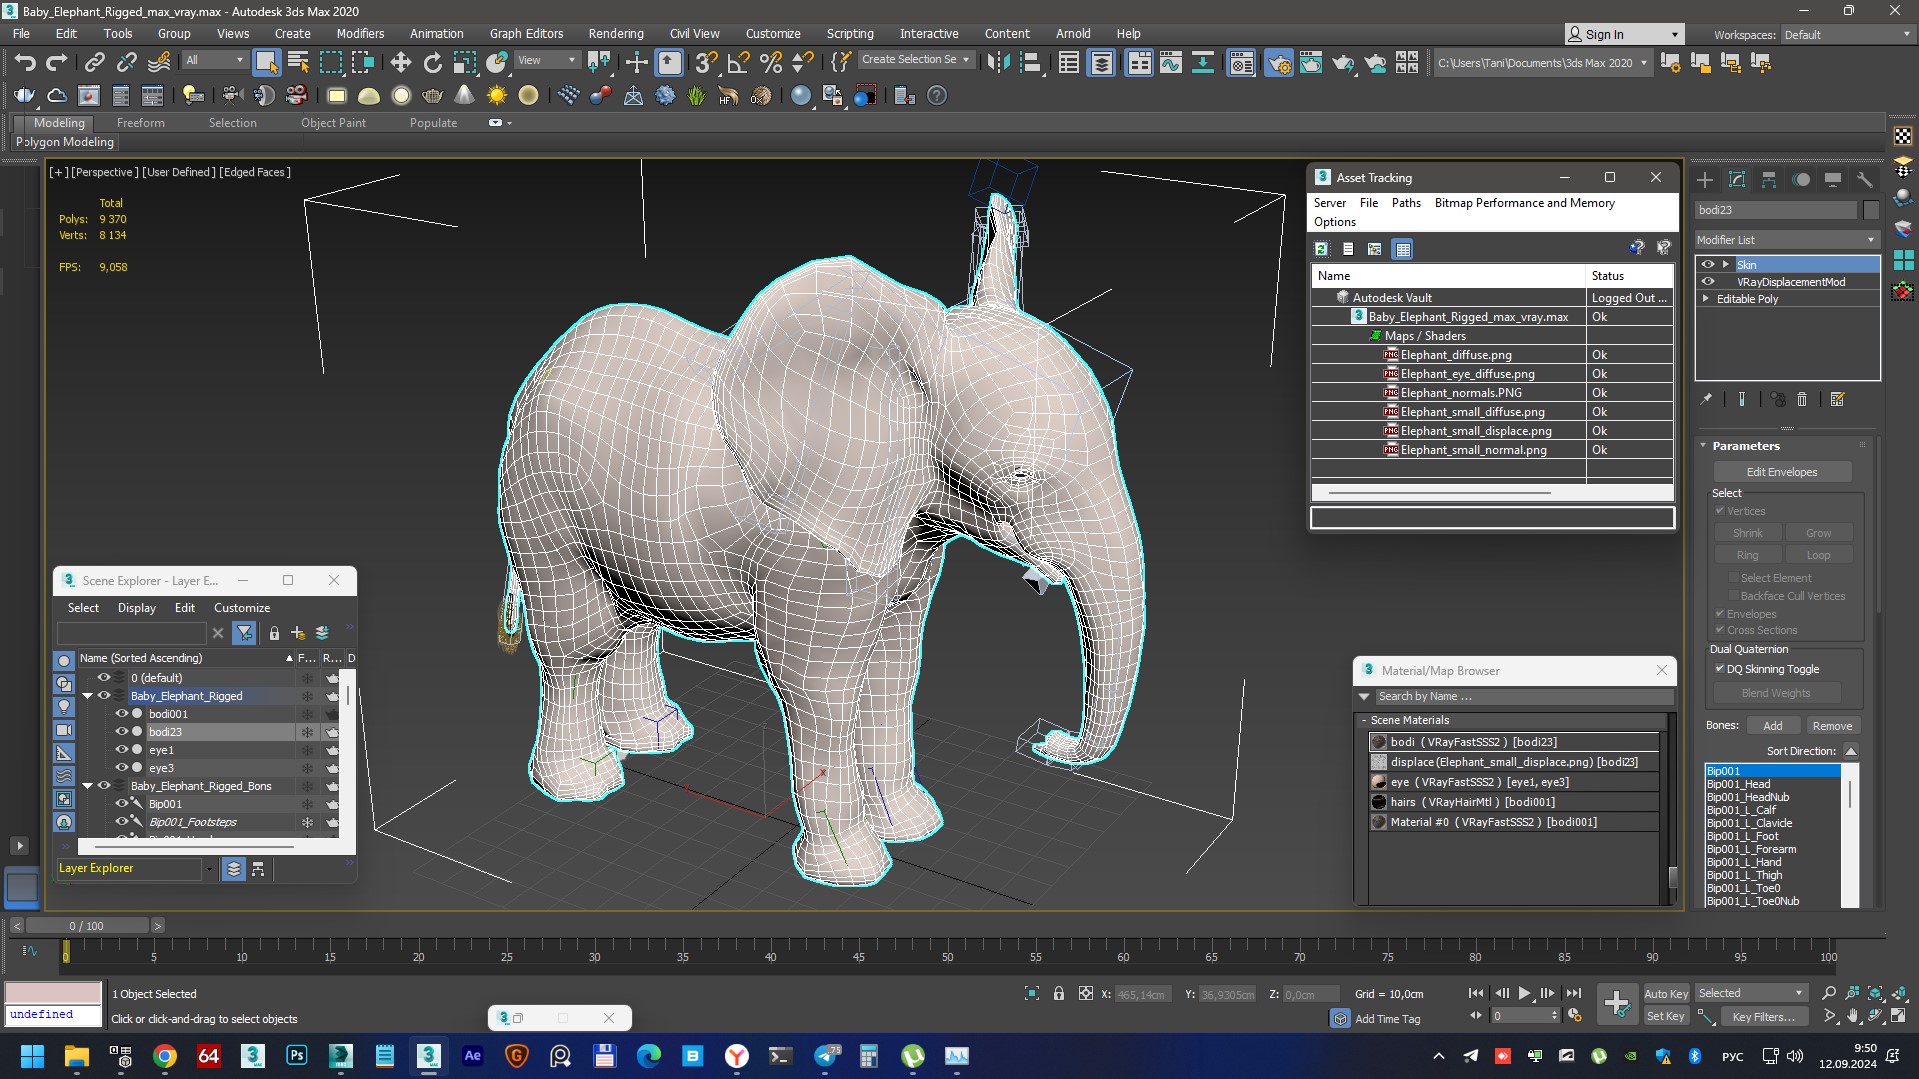Click Pin Stack icon under modifier stack
Image resolution: width=1919 pixels, height=1079 pixels.
click(x=1706, y=399)
